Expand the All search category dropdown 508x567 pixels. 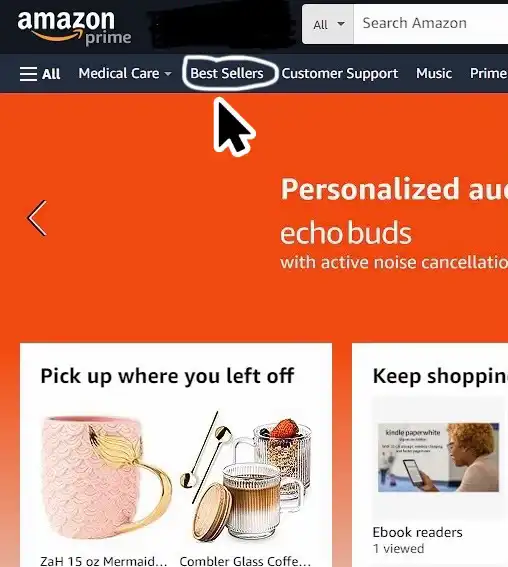pyautogui.click(x=328, y=25)
